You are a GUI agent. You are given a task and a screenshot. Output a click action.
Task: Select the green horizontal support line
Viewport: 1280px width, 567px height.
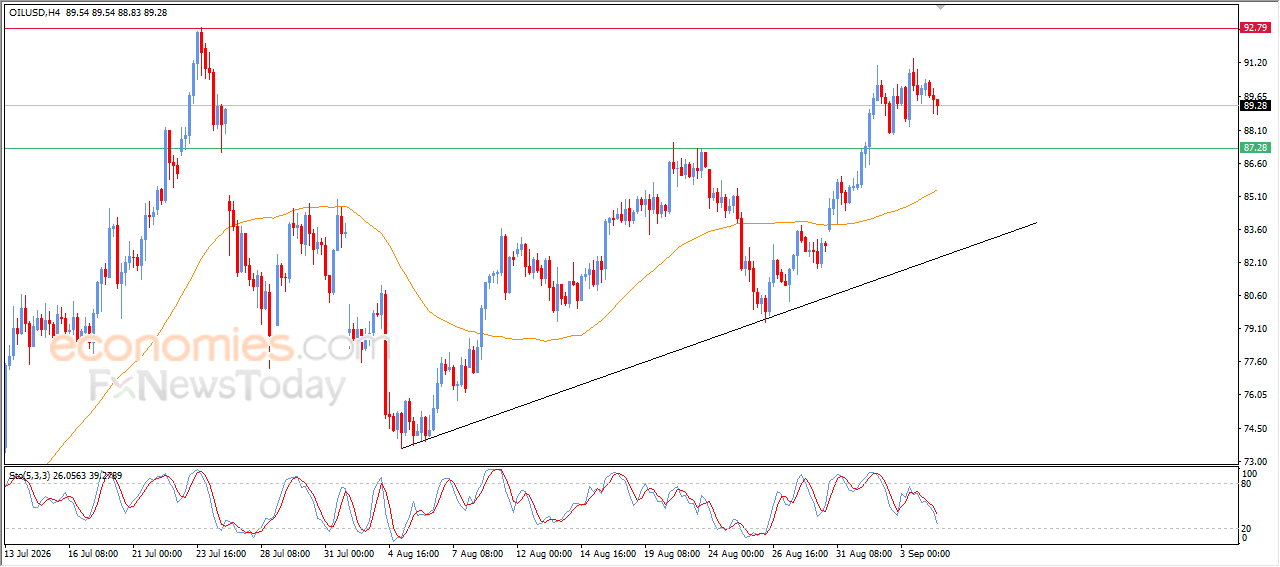[x=620, y=148]
